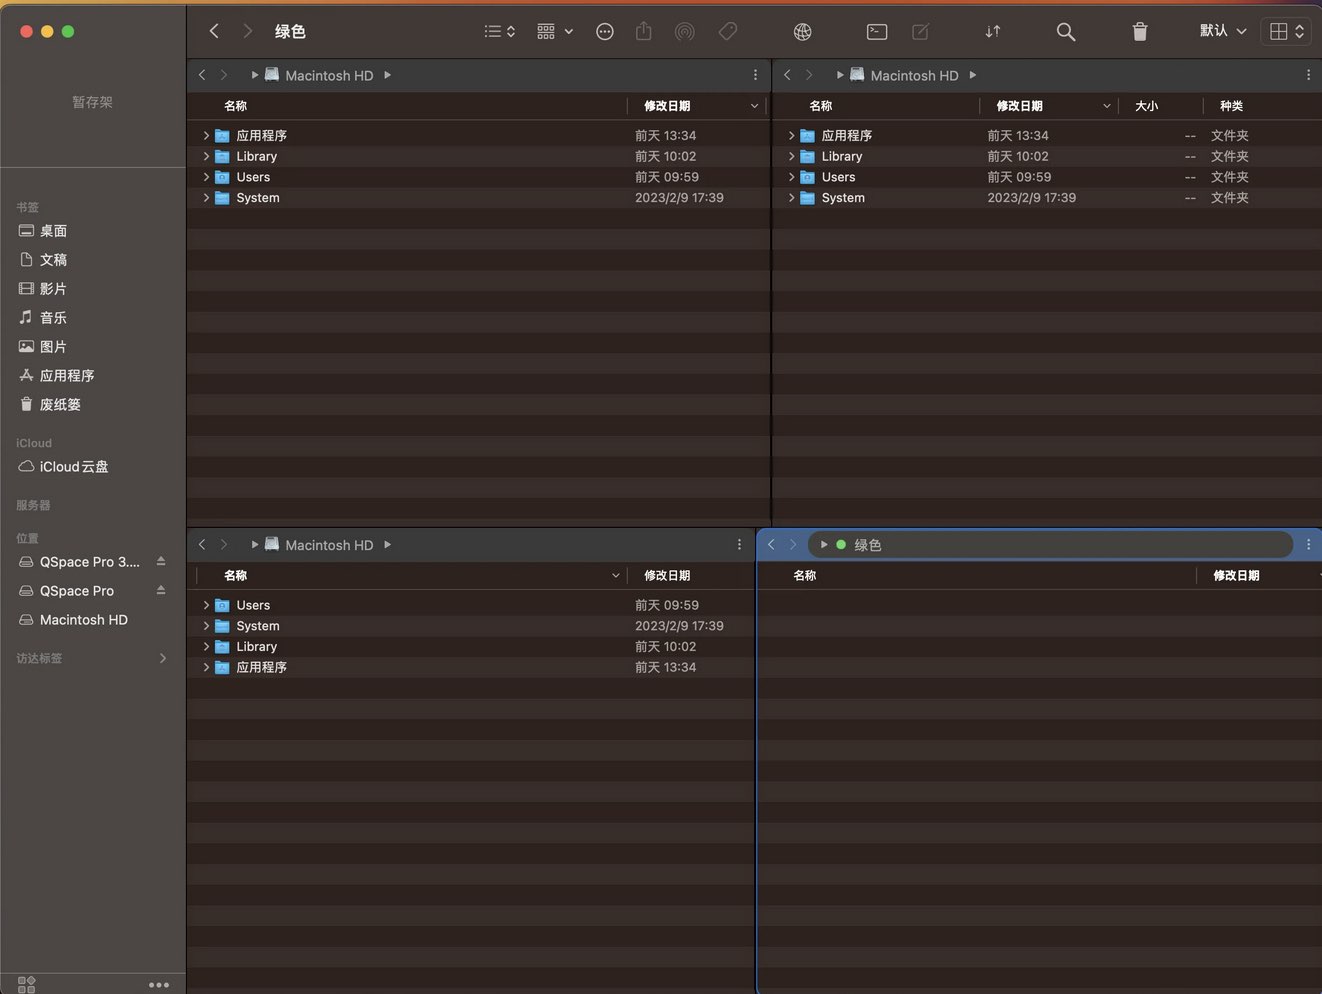Open the list view options in toolbar
The width and height of the screenshot is (1322, 994).
(499, 31)
